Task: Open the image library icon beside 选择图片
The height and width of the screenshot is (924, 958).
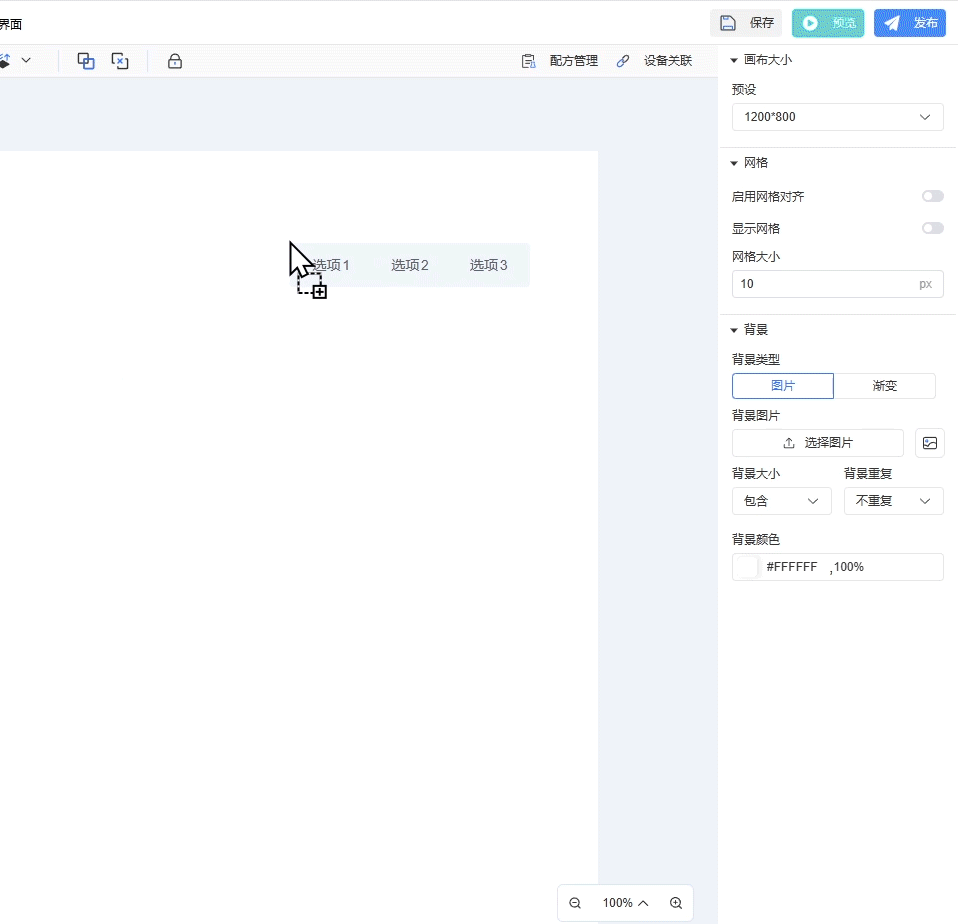Action: pos(930,443)
